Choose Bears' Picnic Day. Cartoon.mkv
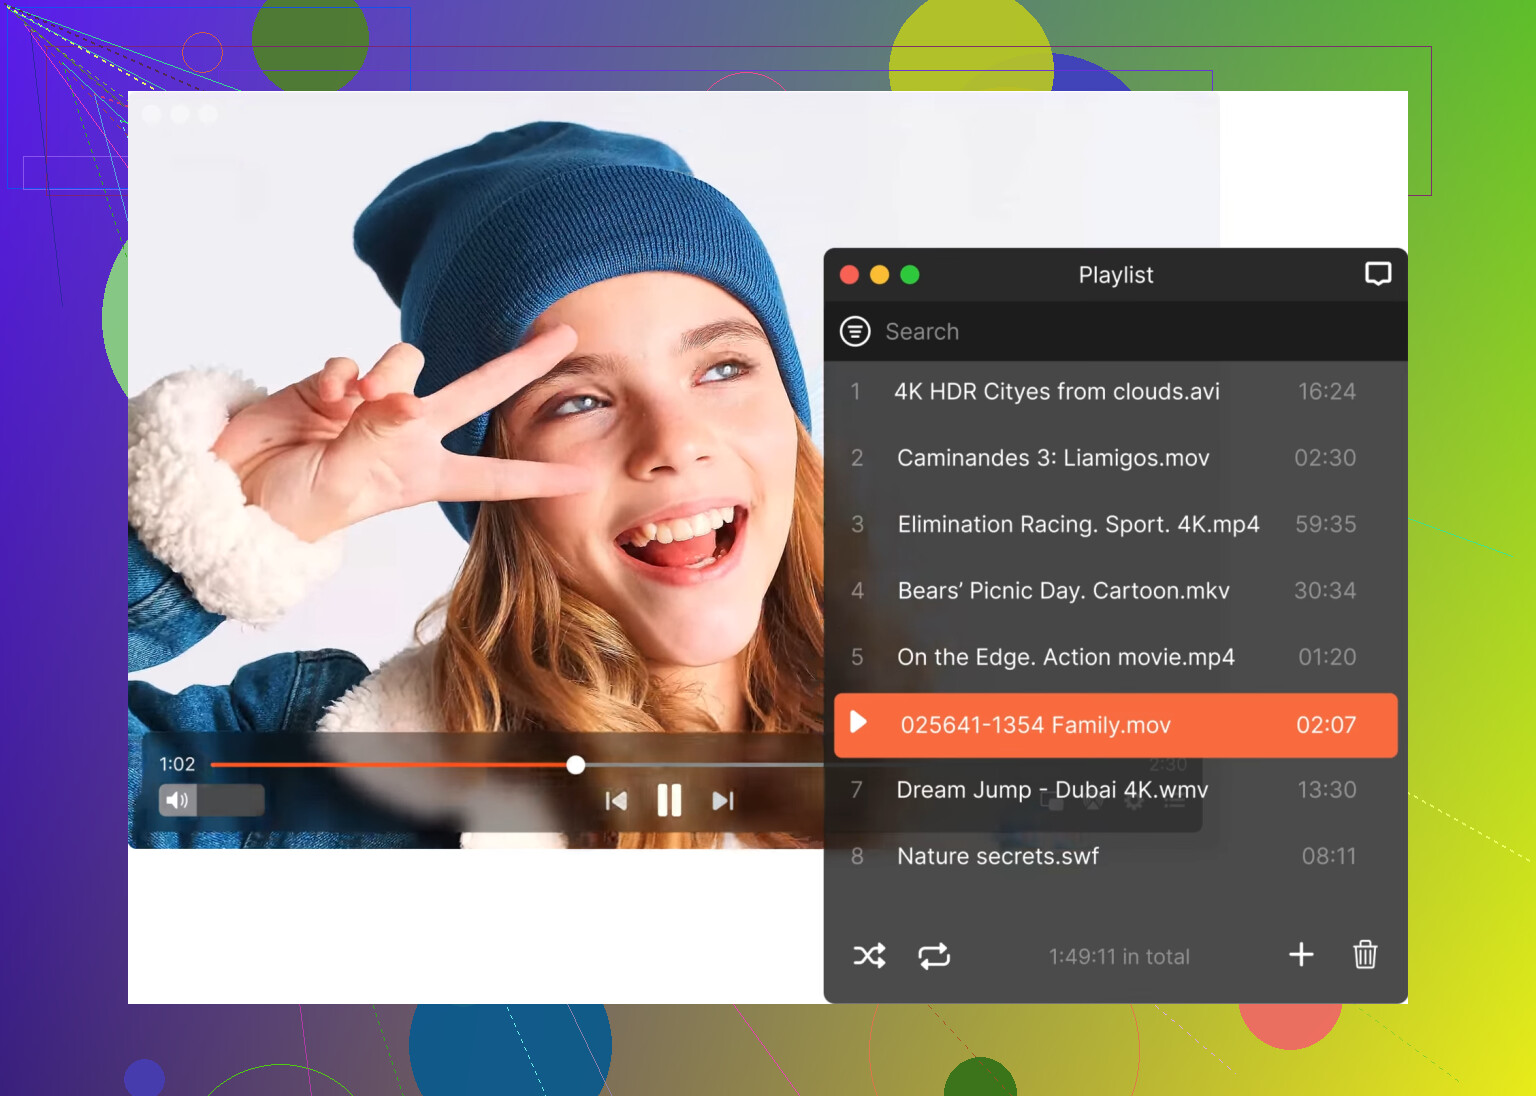This screenshot has width=1536, height=1096. (1115, 591)
